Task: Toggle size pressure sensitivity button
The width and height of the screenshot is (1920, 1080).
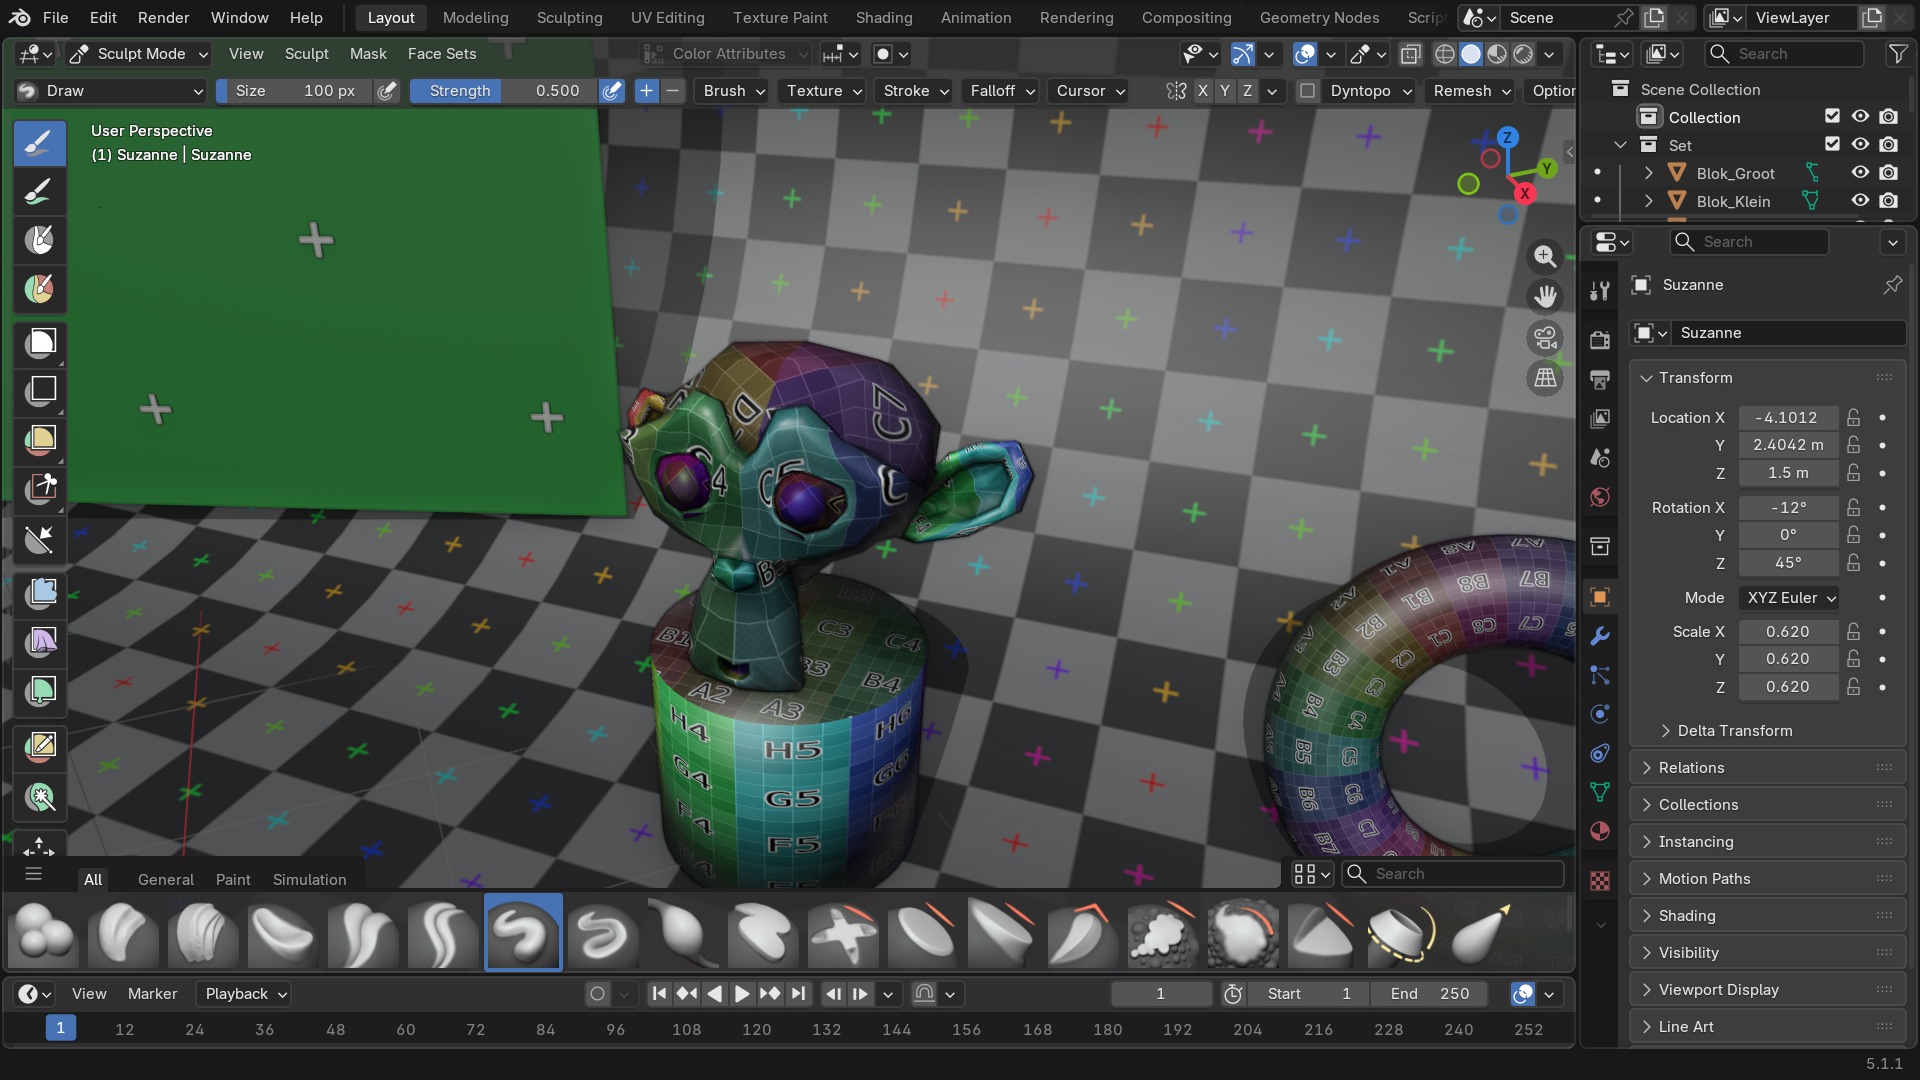Action: [x=387, y=91]
